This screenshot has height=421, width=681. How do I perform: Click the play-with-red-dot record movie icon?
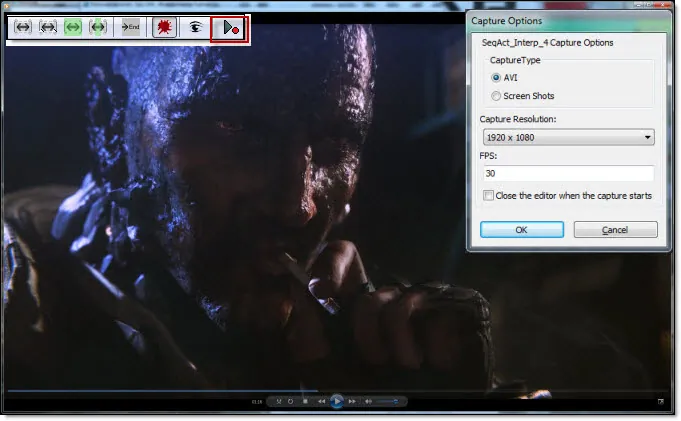click(x=230, y=28)
